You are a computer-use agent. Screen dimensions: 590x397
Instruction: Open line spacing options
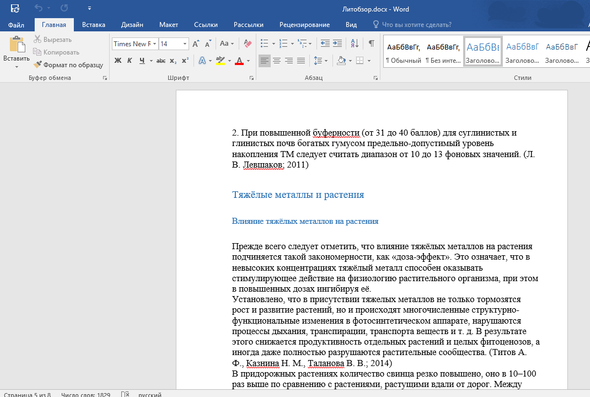pos(321,61)
